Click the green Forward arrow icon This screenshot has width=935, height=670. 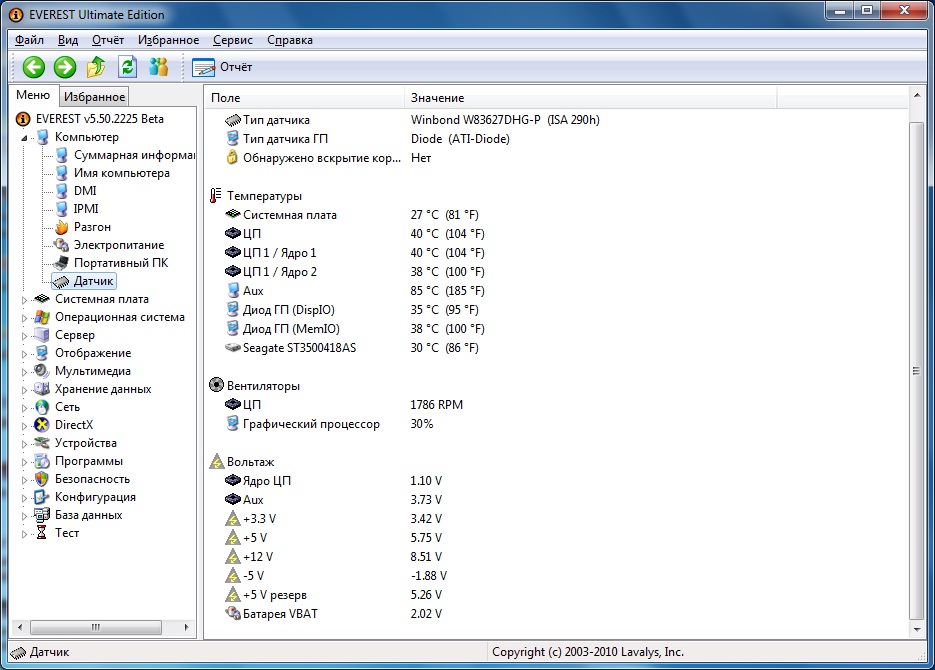pos(65,67)
